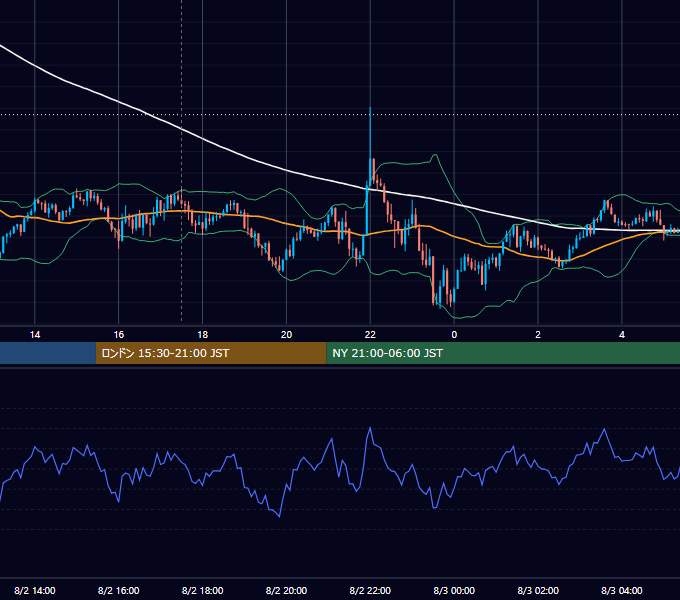
Task: Click the 8/3 02:00 date label
Action: tap(538, 590)
